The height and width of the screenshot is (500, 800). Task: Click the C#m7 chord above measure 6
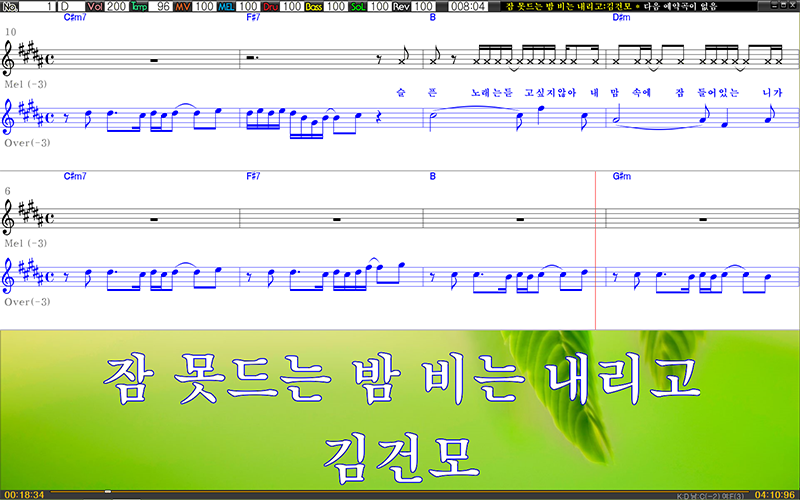(75, 176)
